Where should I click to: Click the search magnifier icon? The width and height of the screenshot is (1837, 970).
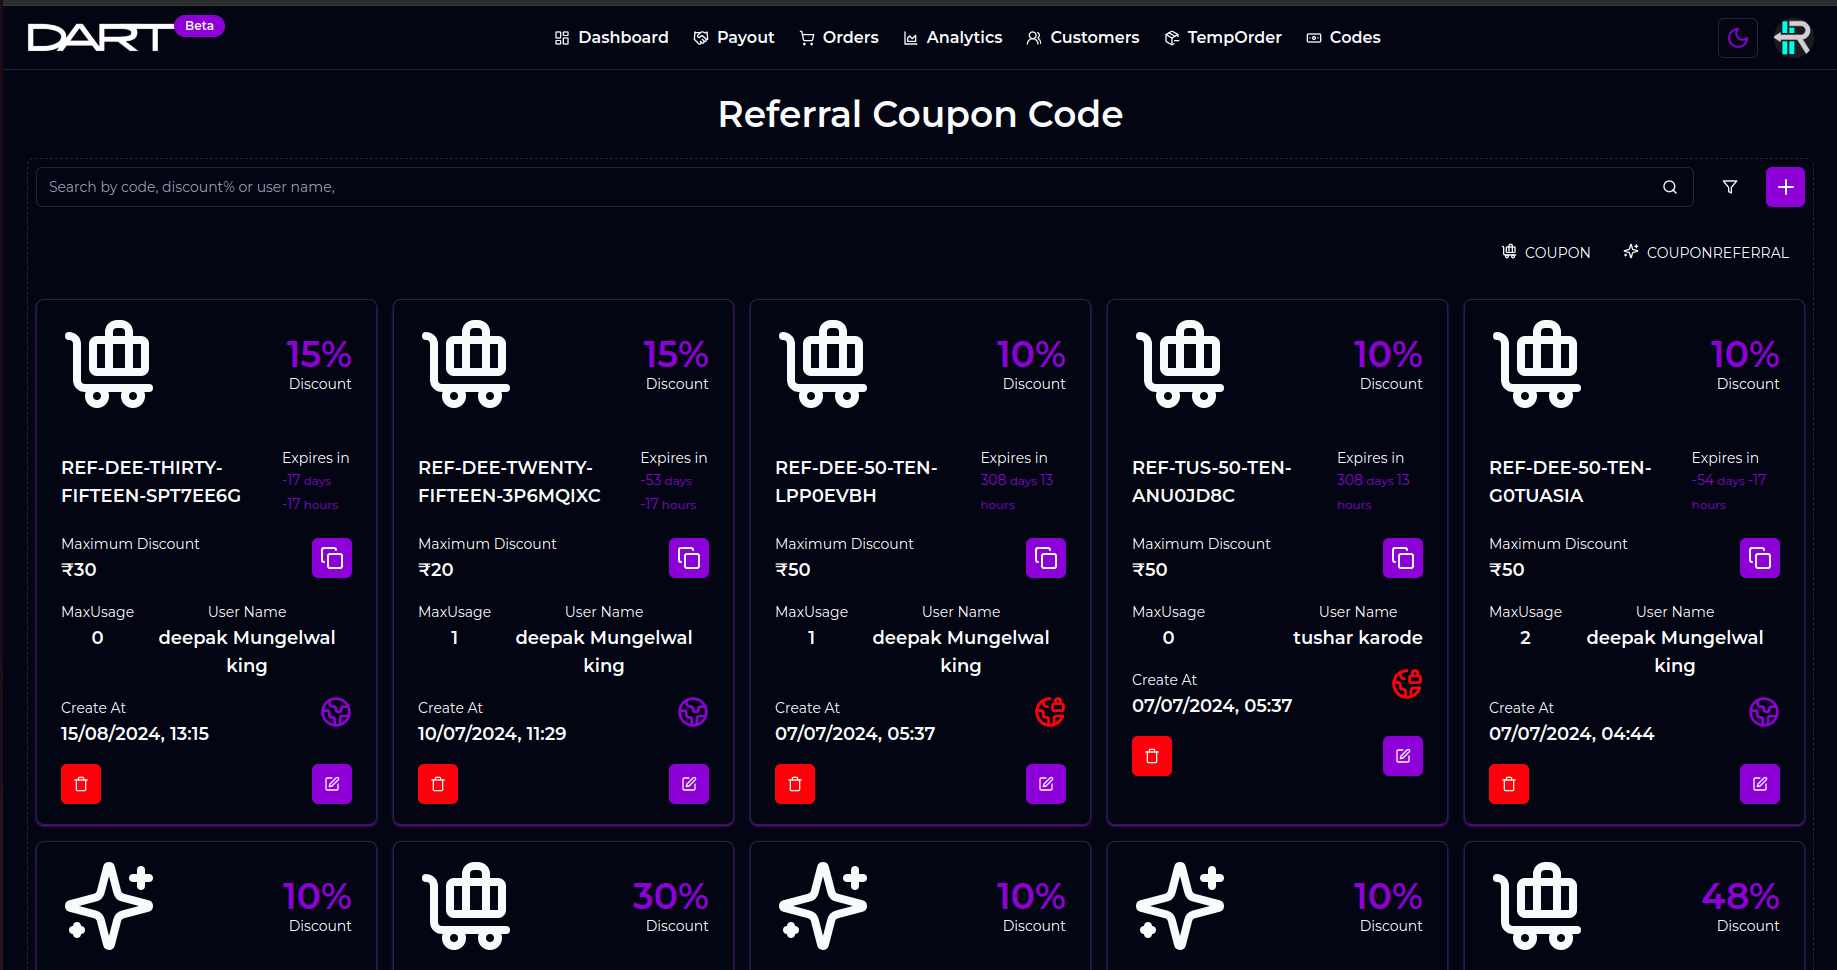click(x=1670, y=187)
